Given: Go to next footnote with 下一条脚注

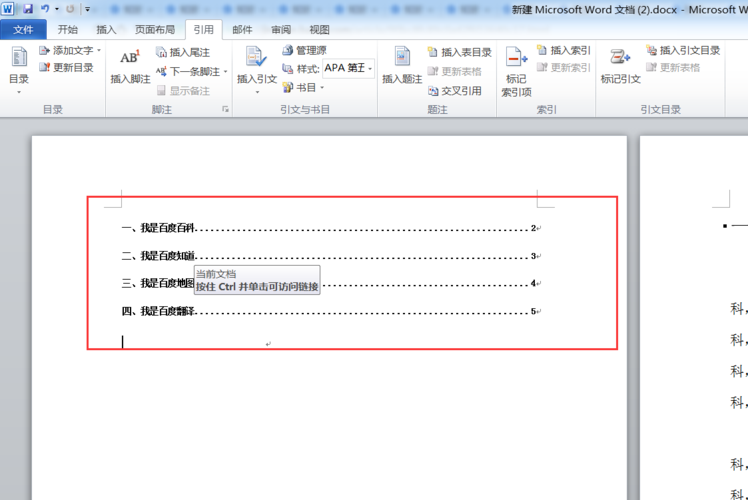Looking at the screenshot, I should coord(188,72).
